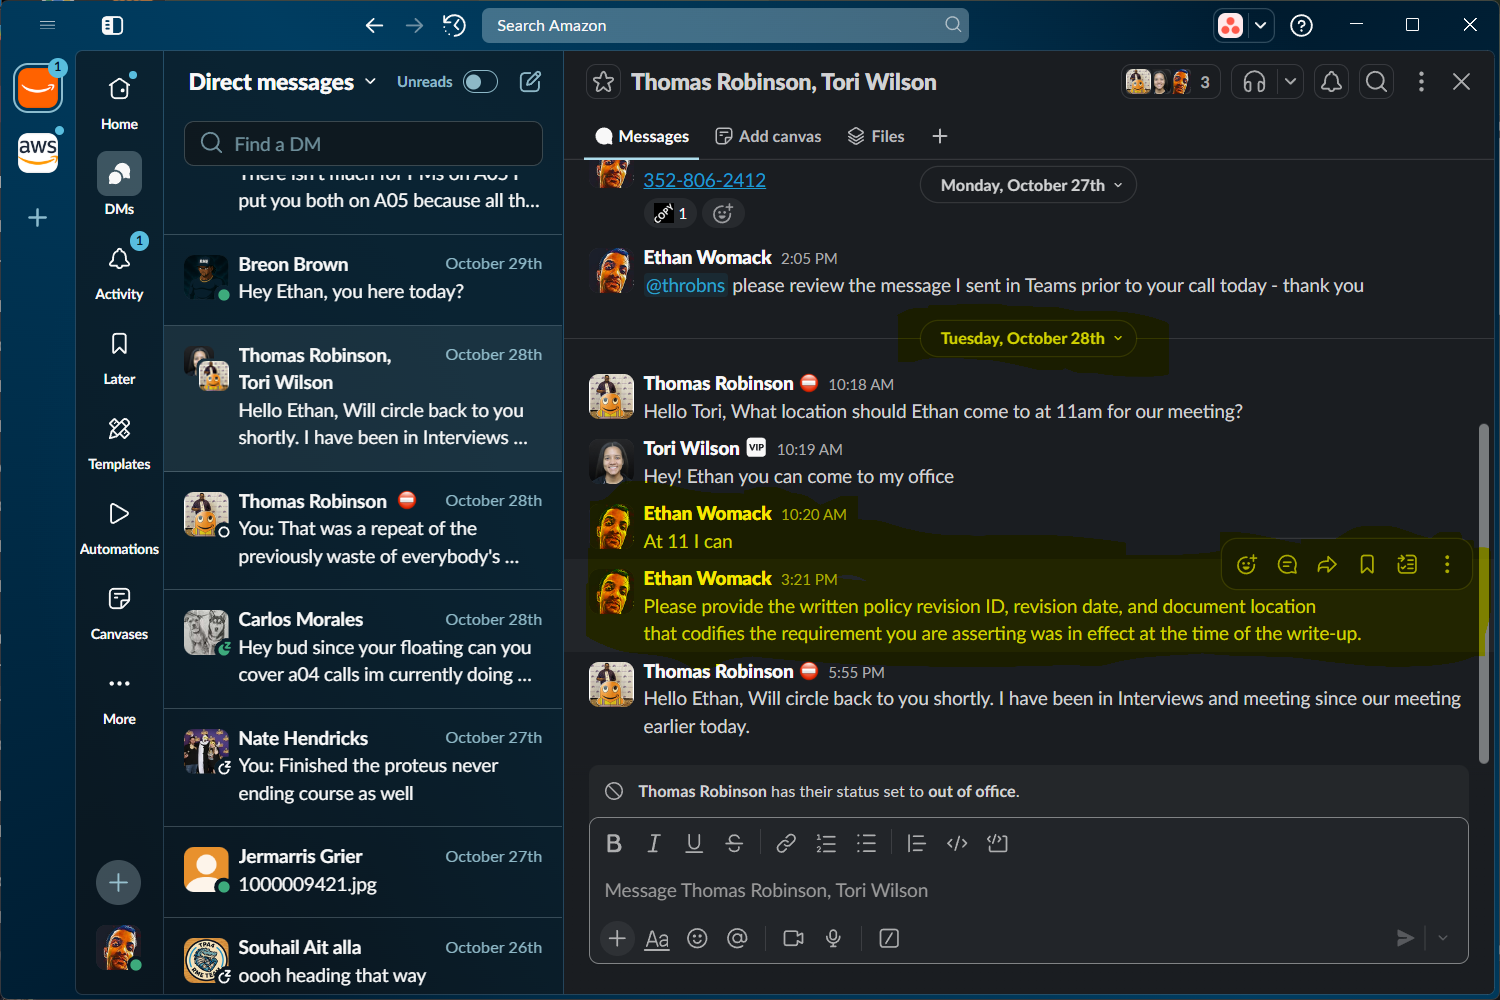Open the Add canvas tab
The height and width of the screenshot is (1000, 1500).
point(768,136)
